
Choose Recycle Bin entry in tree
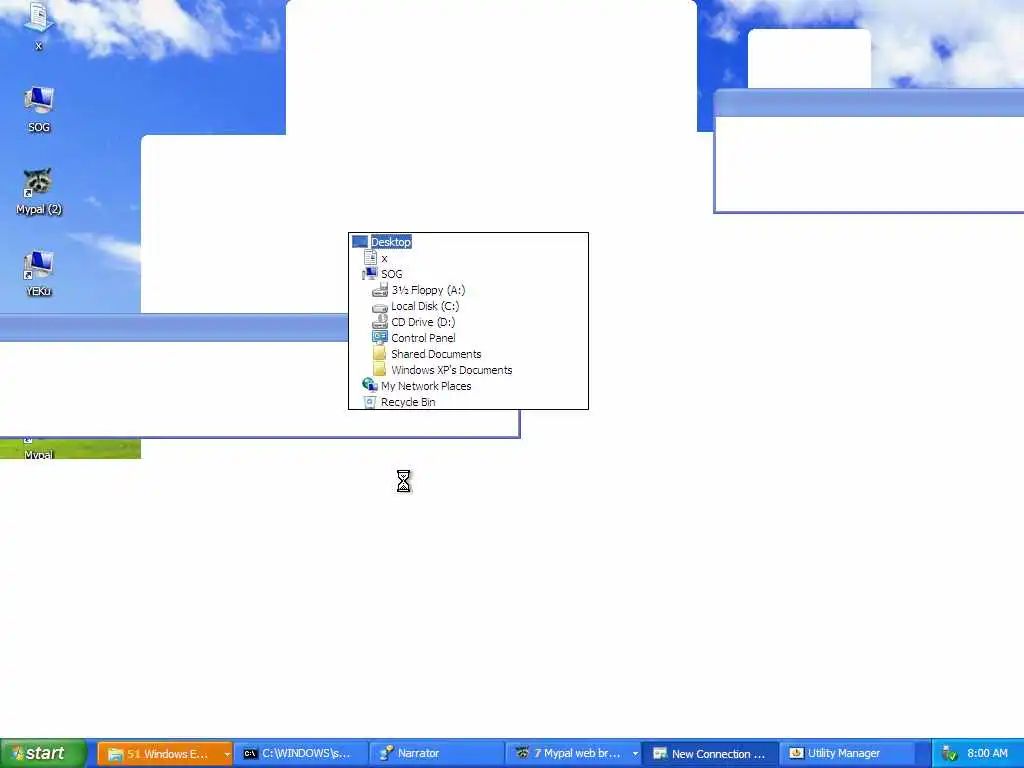coord(408,402)
